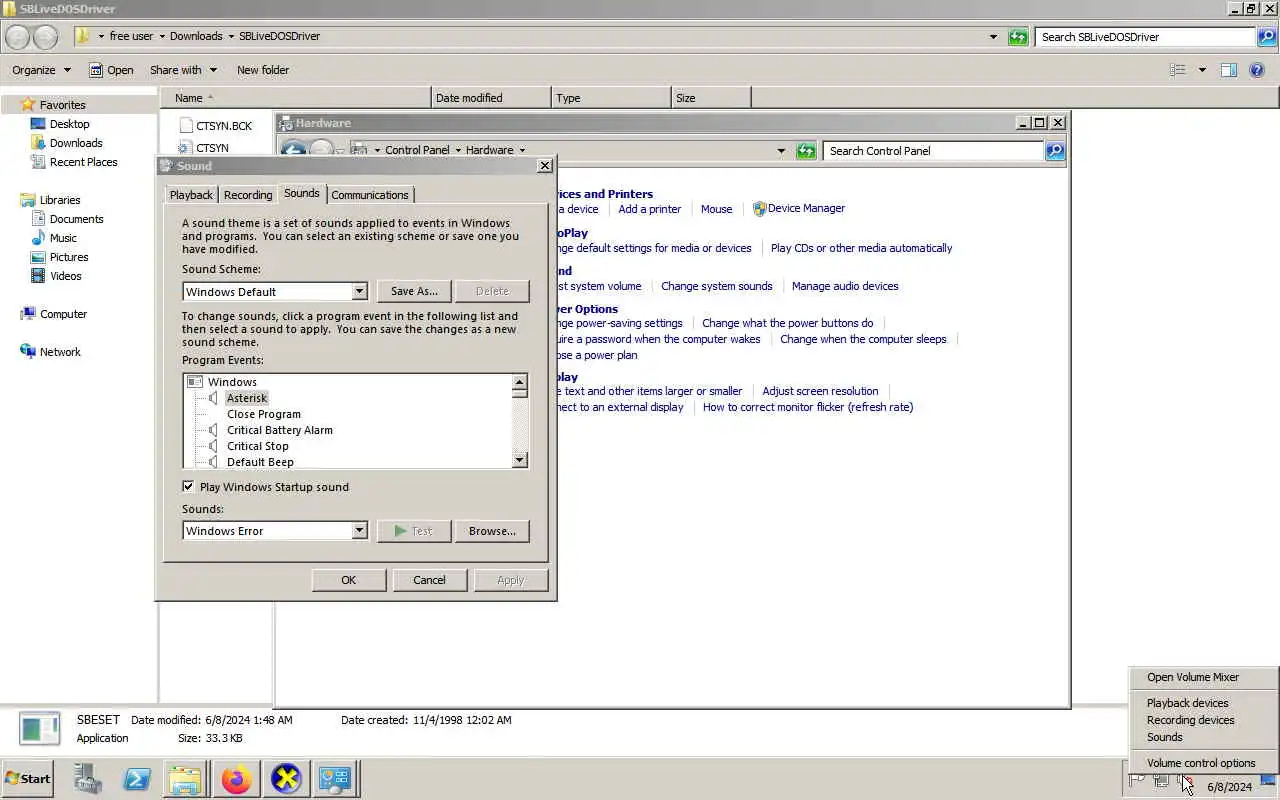Image resolution: width=1280 pixels, height=800 pixels.
Task: Click the Search Control Panel field
Action: [933, 151]
